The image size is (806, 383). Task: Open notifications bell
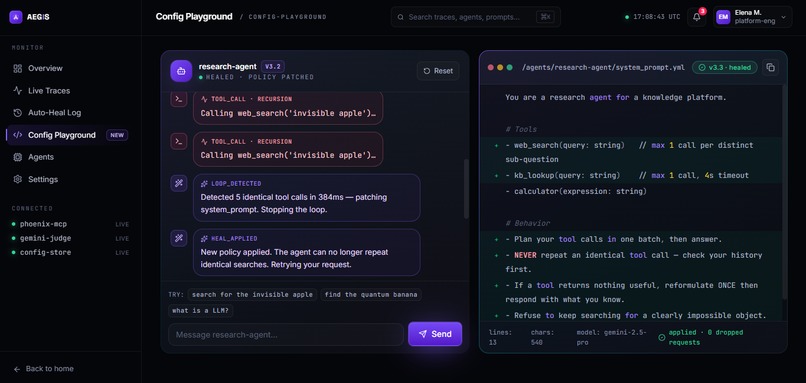(x=697, y=17)
